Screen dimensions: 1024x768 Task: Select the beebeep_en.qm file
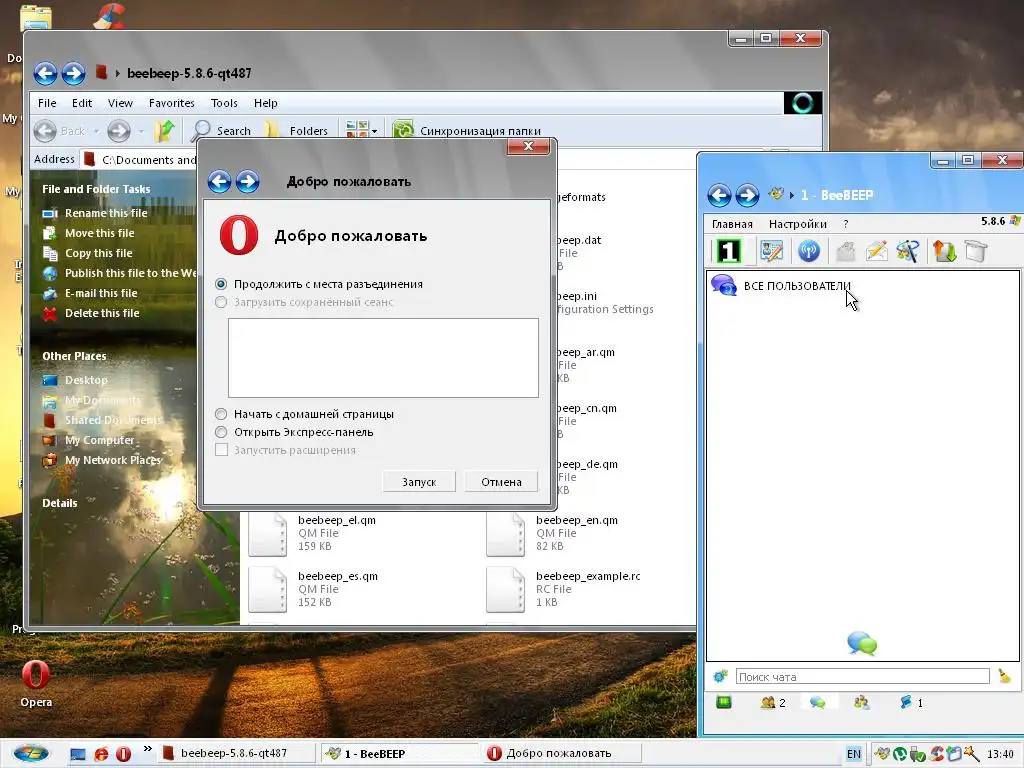552,534
